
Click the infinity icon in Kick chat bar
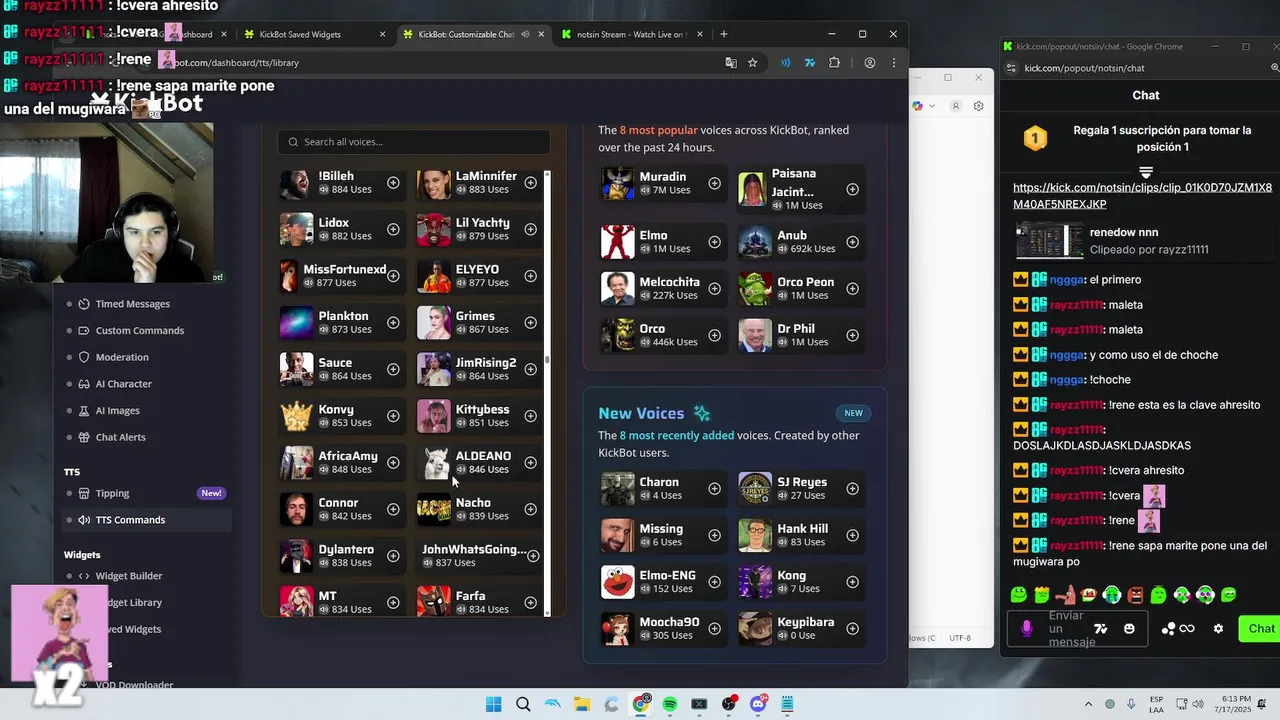1187,629
